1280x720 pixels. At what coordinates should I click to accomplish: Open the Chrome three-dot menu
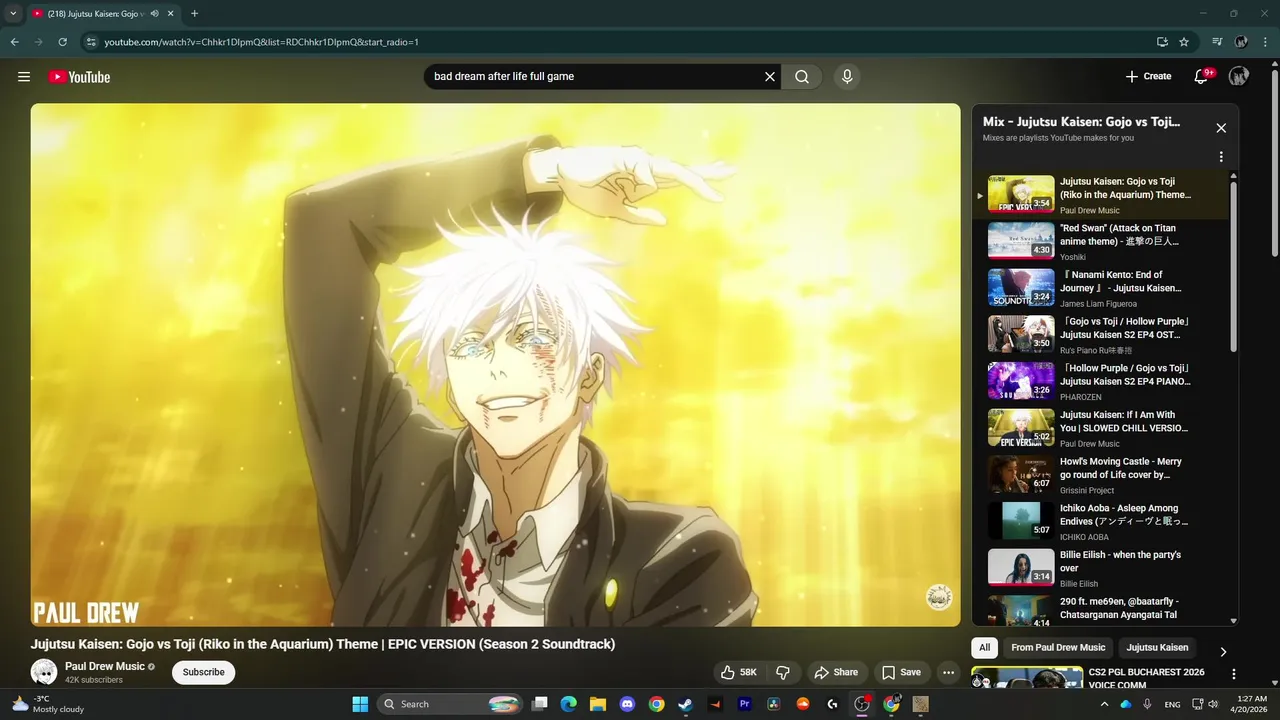pyautogui.click(x=1265, y=42)
